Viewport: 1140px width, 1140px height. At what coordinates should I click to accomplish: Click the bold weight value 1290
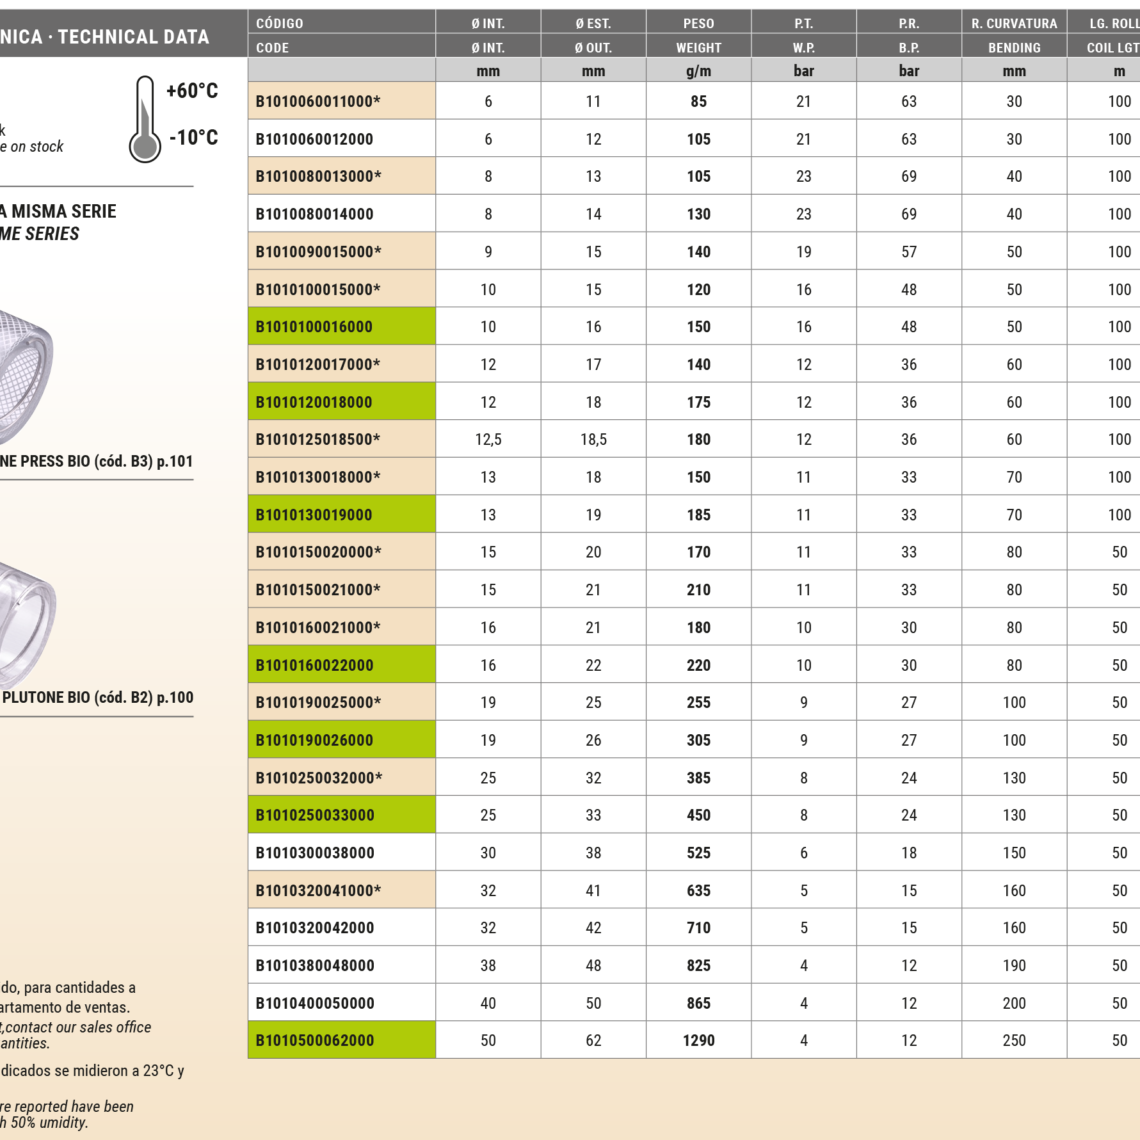pyautogui.click(x=698, y=1040)
